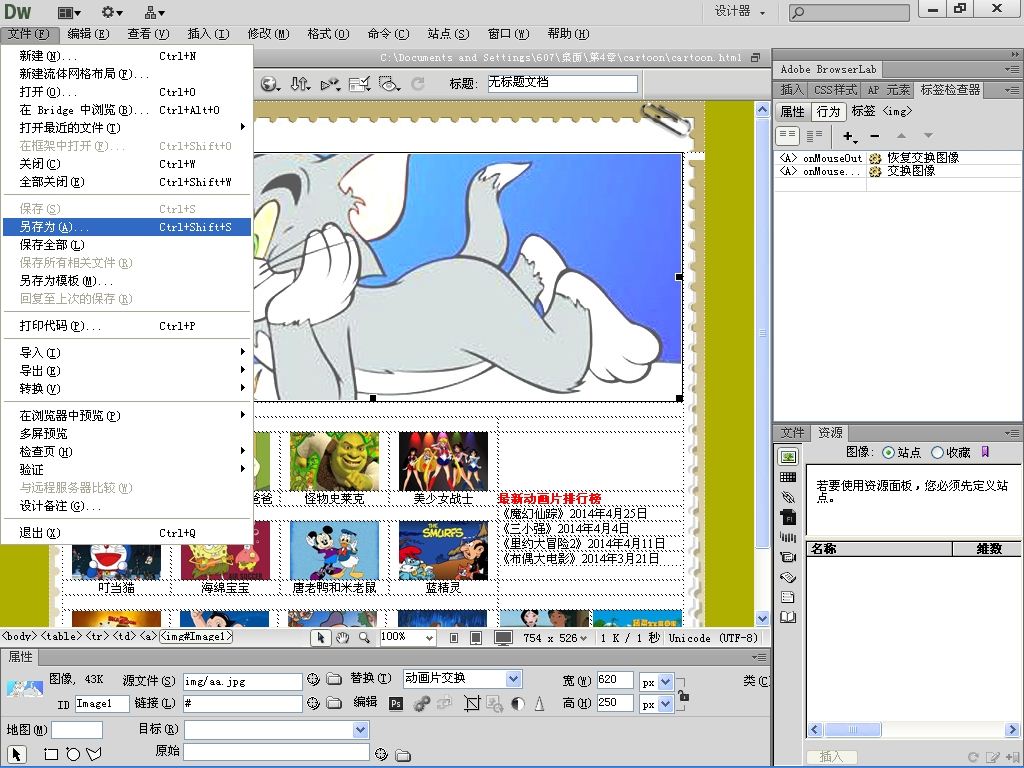The width and height of the screenshot is (1024, 768).
Task: Open the 插入 menu in menu bar
Action: coord(208,34)
